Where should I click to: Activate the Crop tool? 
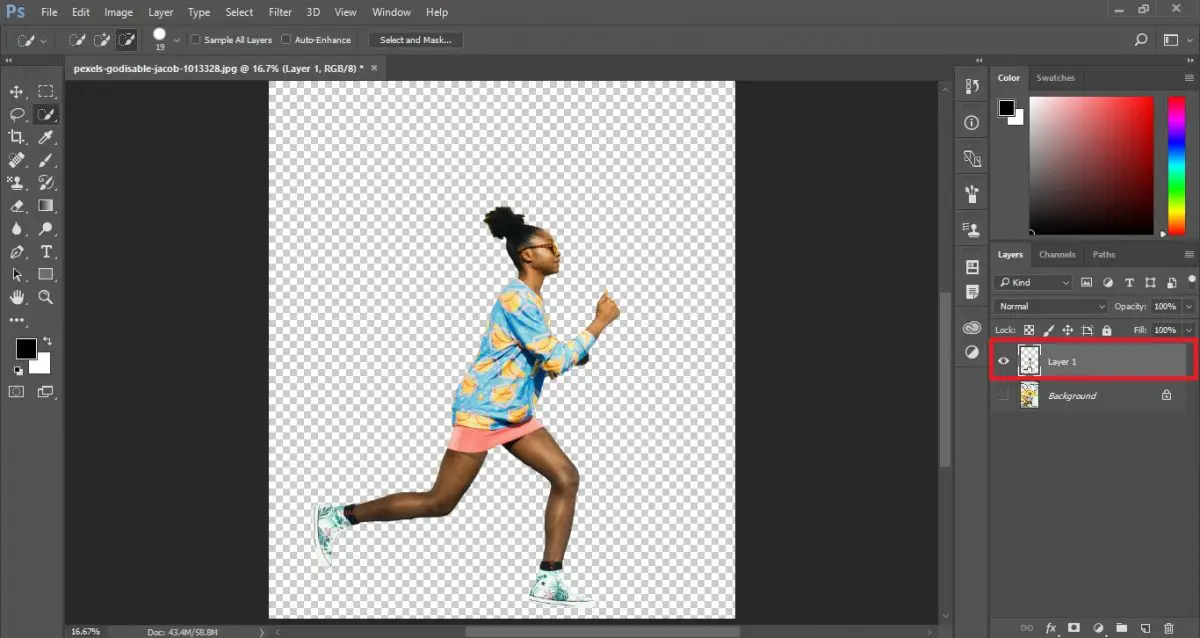(16, 137)
